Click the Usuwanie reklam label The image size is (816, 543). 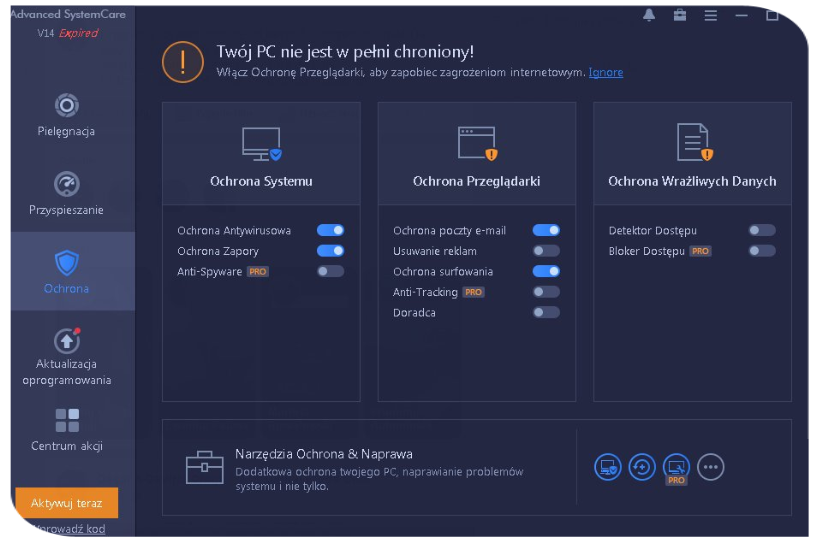point(435,251)
